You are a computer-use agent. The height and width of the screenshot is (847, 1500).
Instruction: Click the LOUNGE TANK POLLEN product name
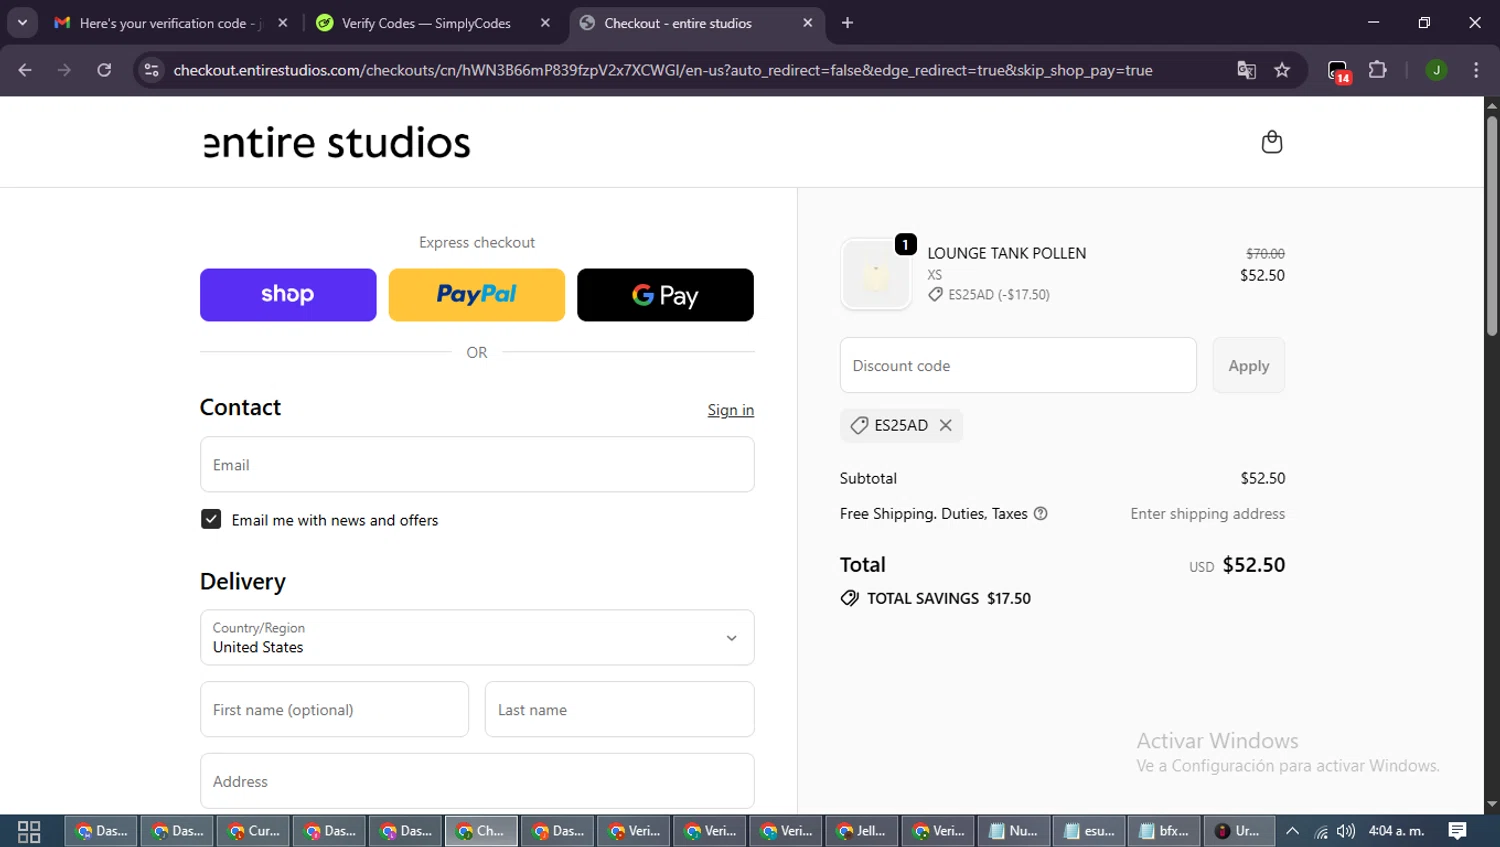(x=1006, y=253)
